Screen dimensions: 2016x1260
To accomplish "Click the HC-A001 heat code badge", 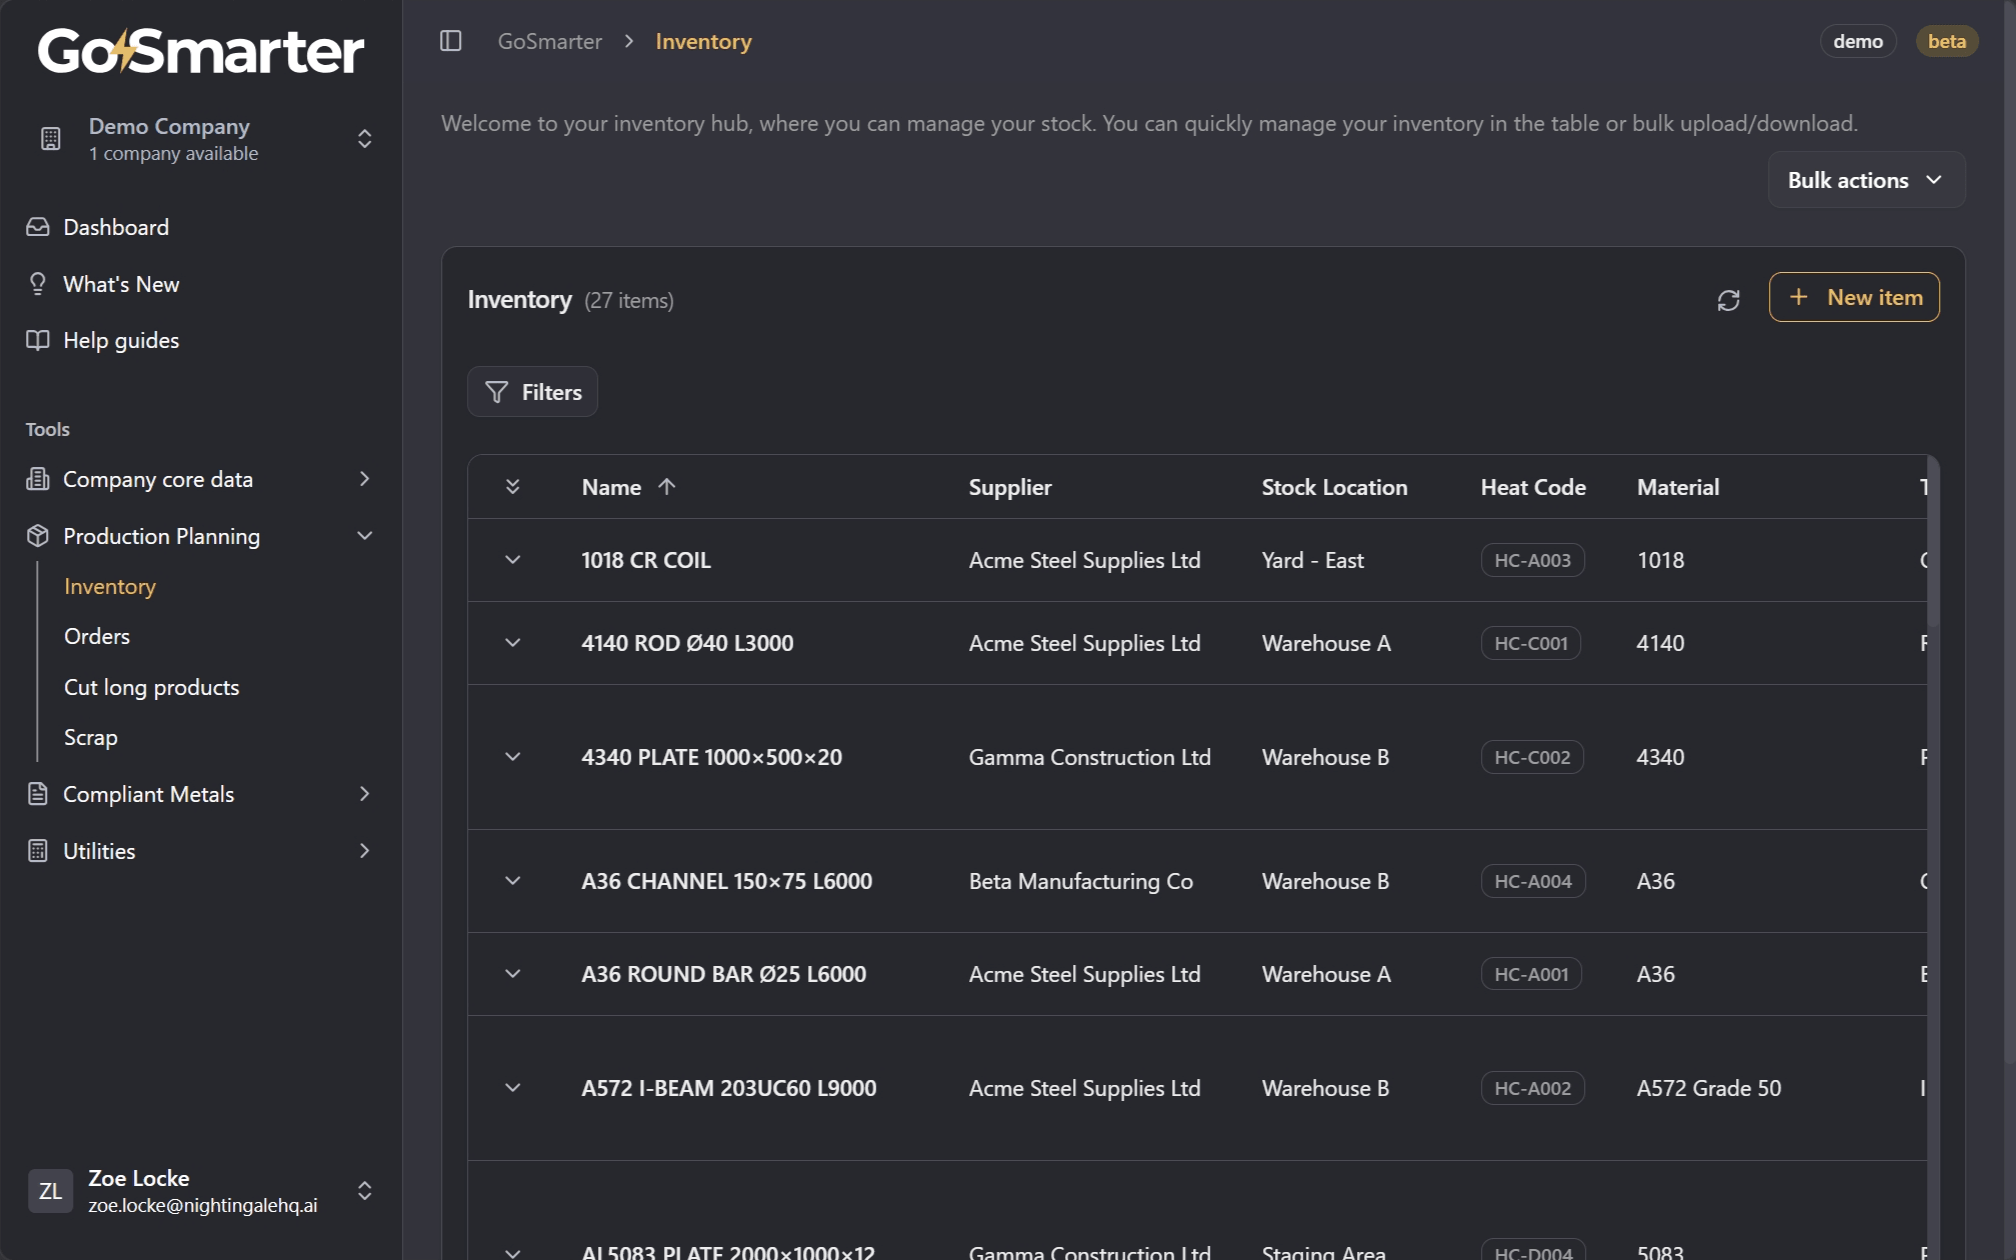I will pyautogui.click(x=1531, y=974).
